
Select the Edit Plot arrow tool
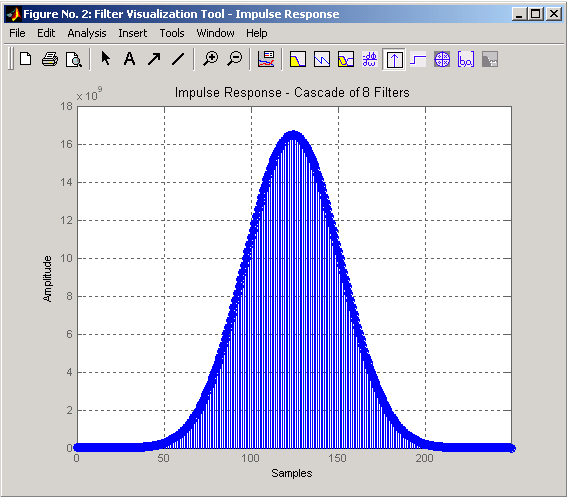pyautogui.click(x=106, y=59)
